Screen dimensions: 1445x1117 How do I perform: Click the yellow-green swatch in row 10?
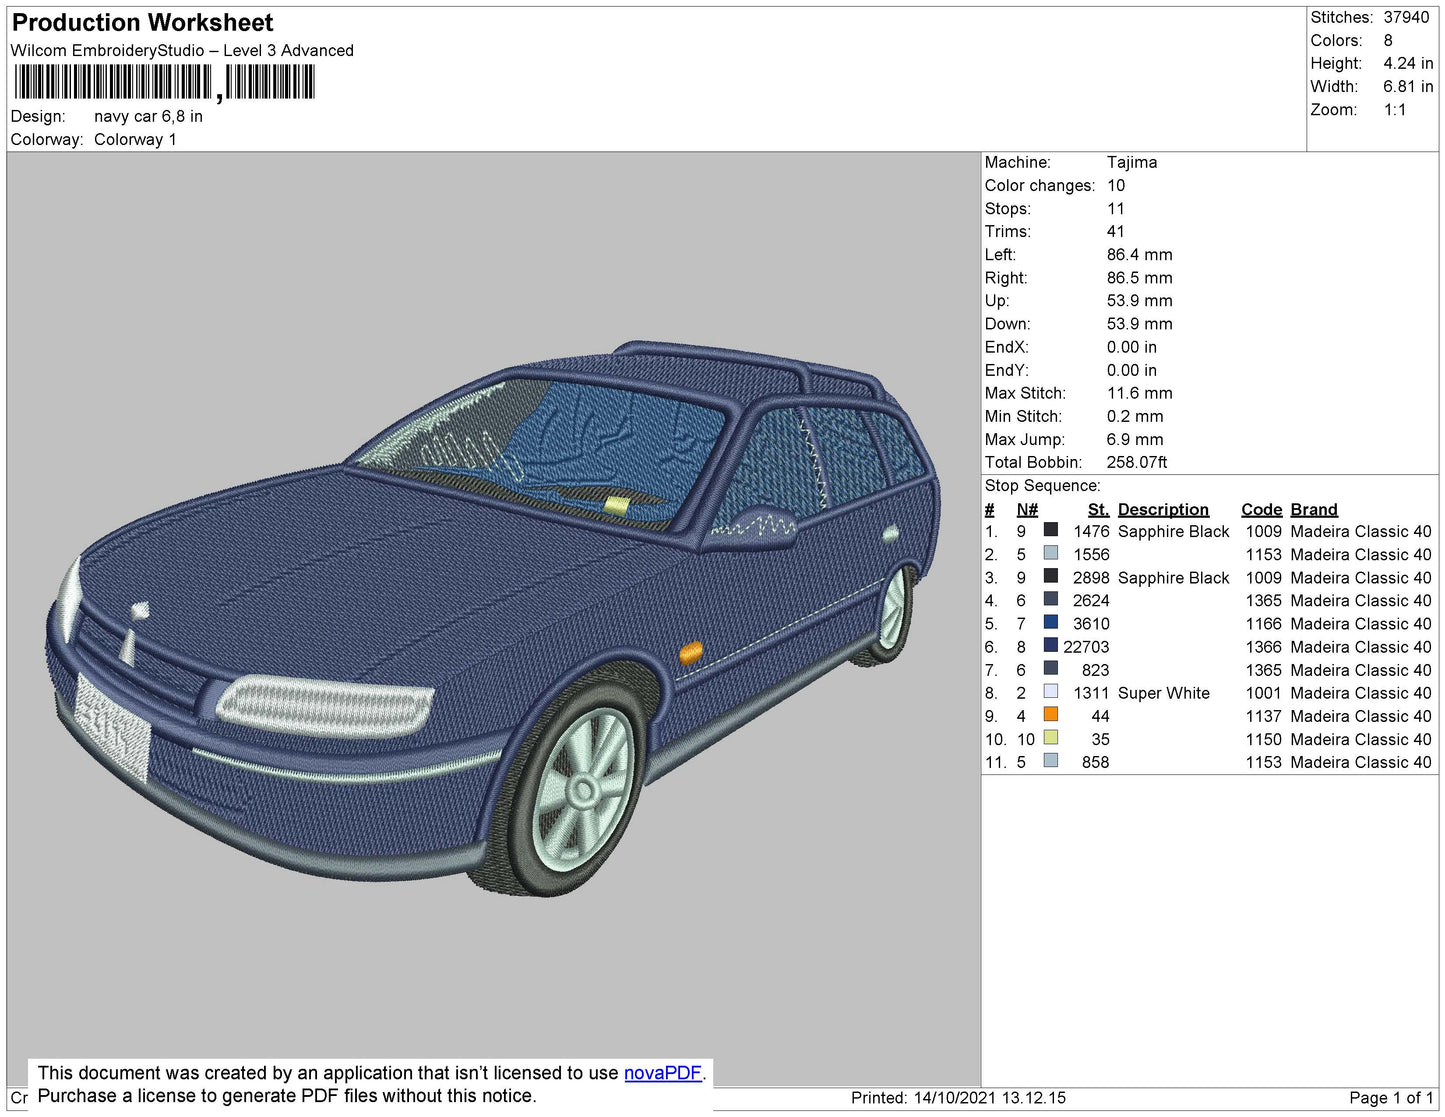(x=1051, y=737)
